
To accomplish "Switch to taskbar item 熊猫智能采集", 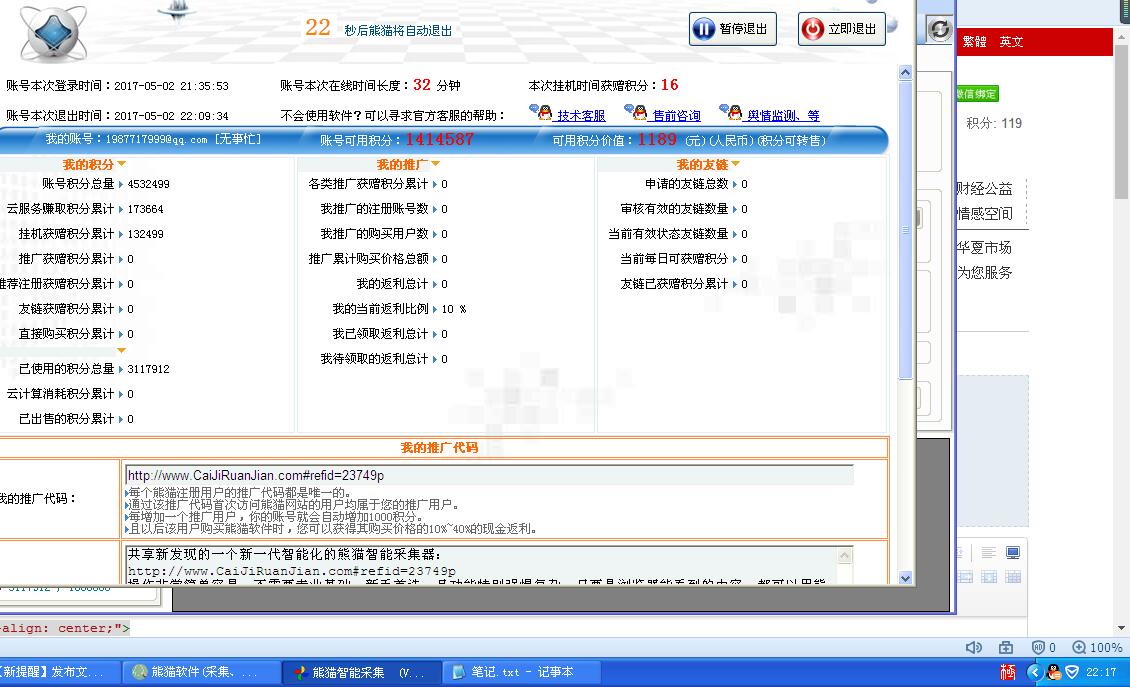I will pyautogui.click(x=360, y=672).
